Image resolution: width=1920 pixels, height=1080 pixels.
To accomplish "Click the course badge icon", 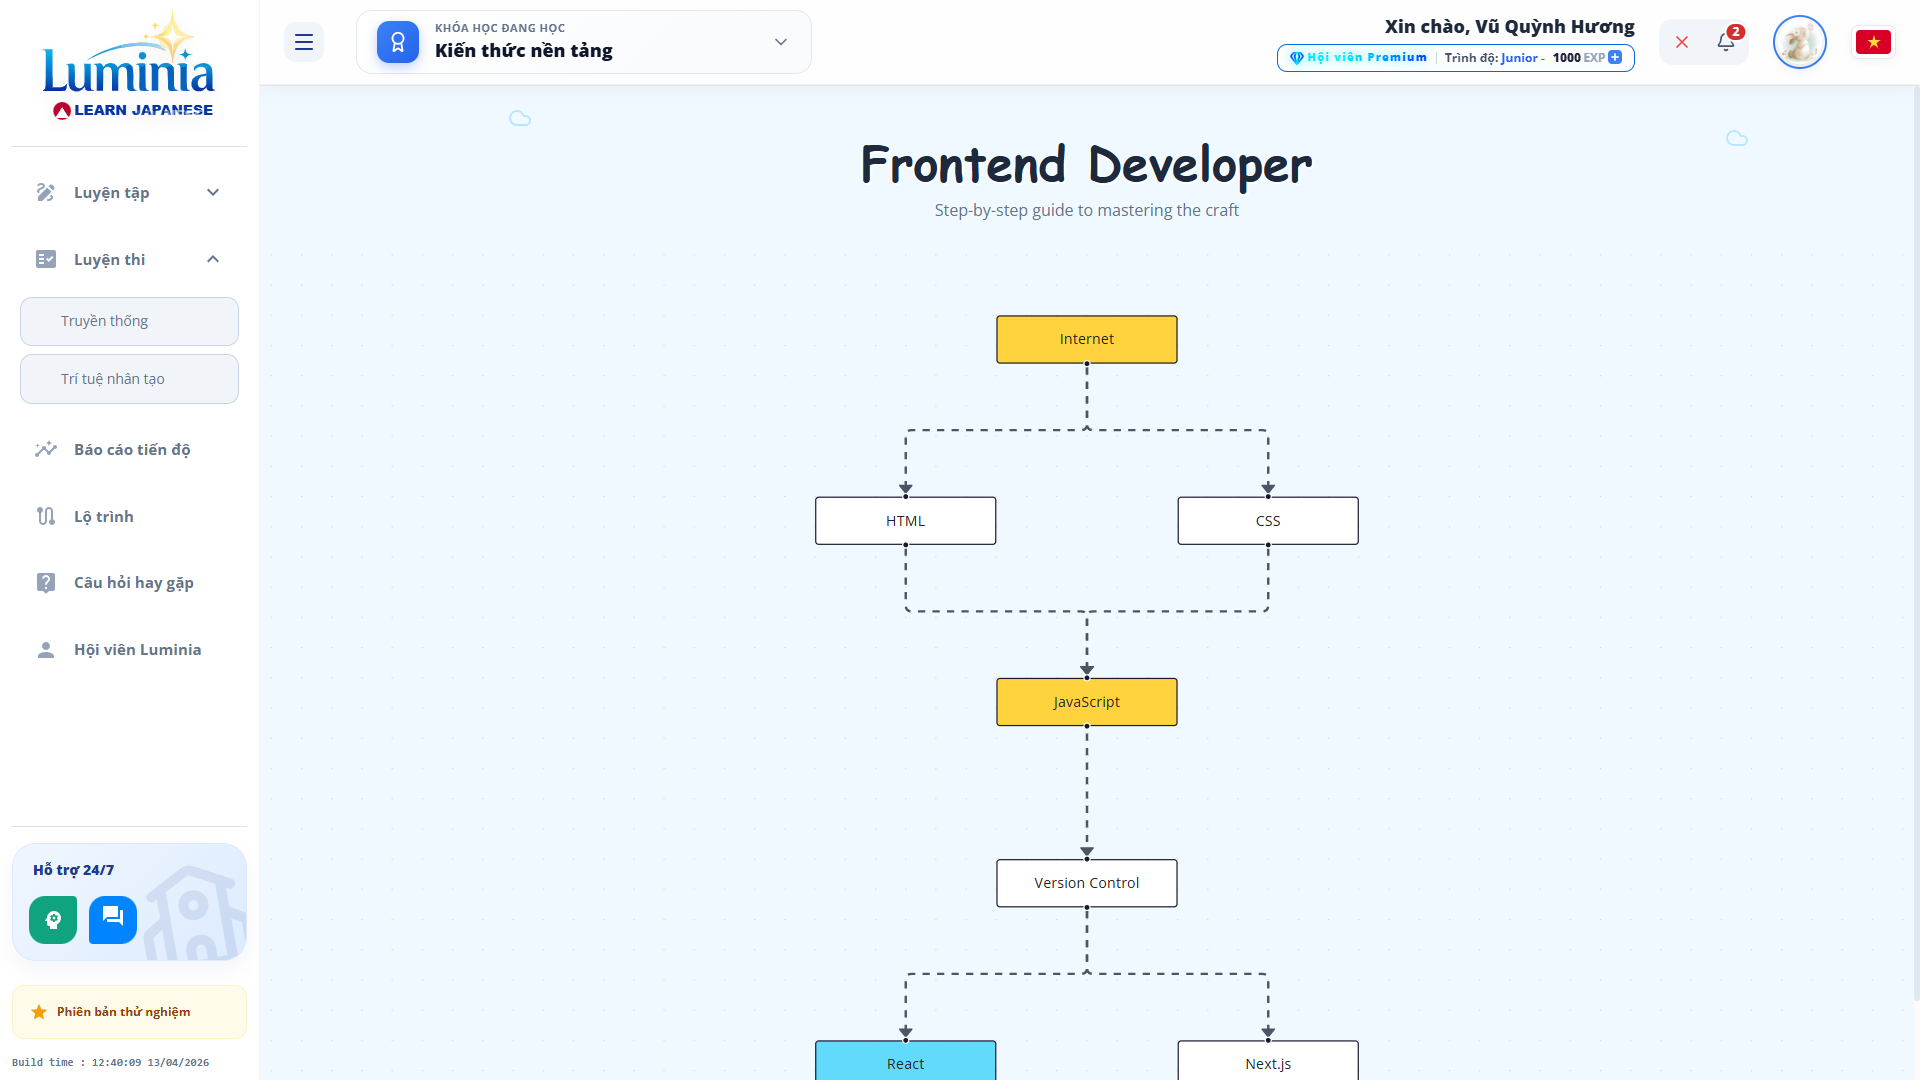I will click(x=398, y=42).
